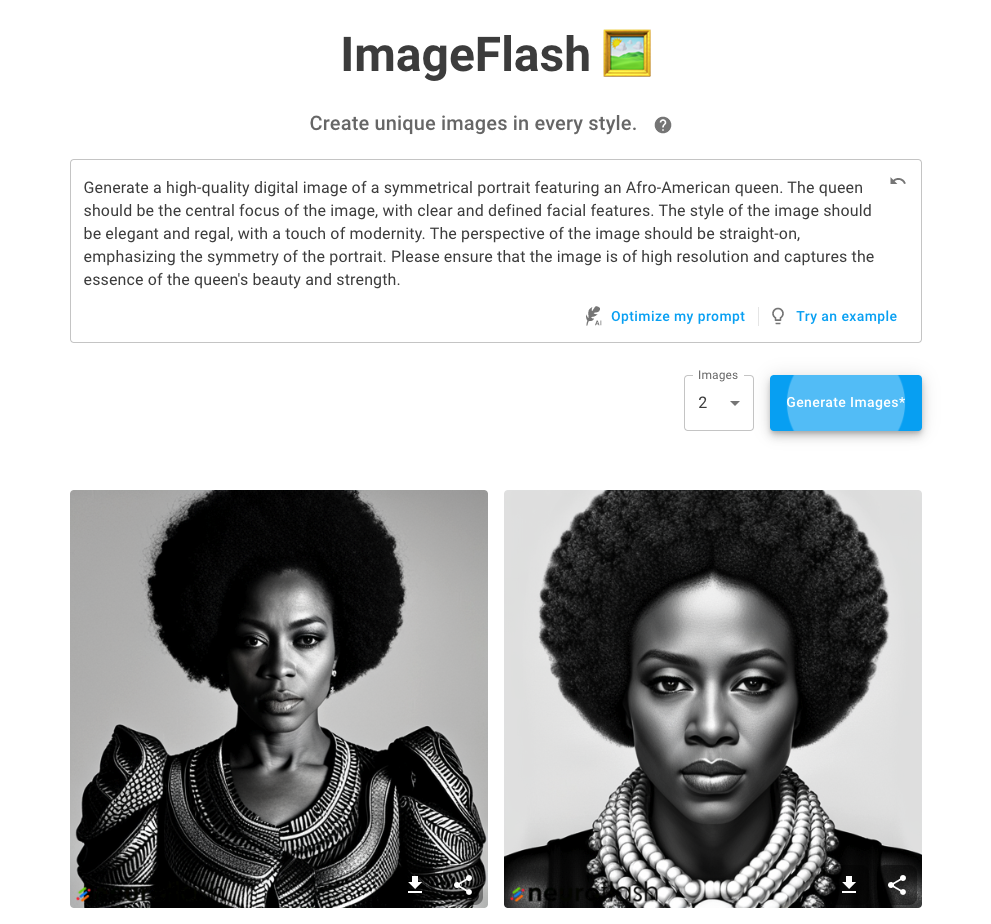Open the right generated portrait thumbnail

coord(712,699)
